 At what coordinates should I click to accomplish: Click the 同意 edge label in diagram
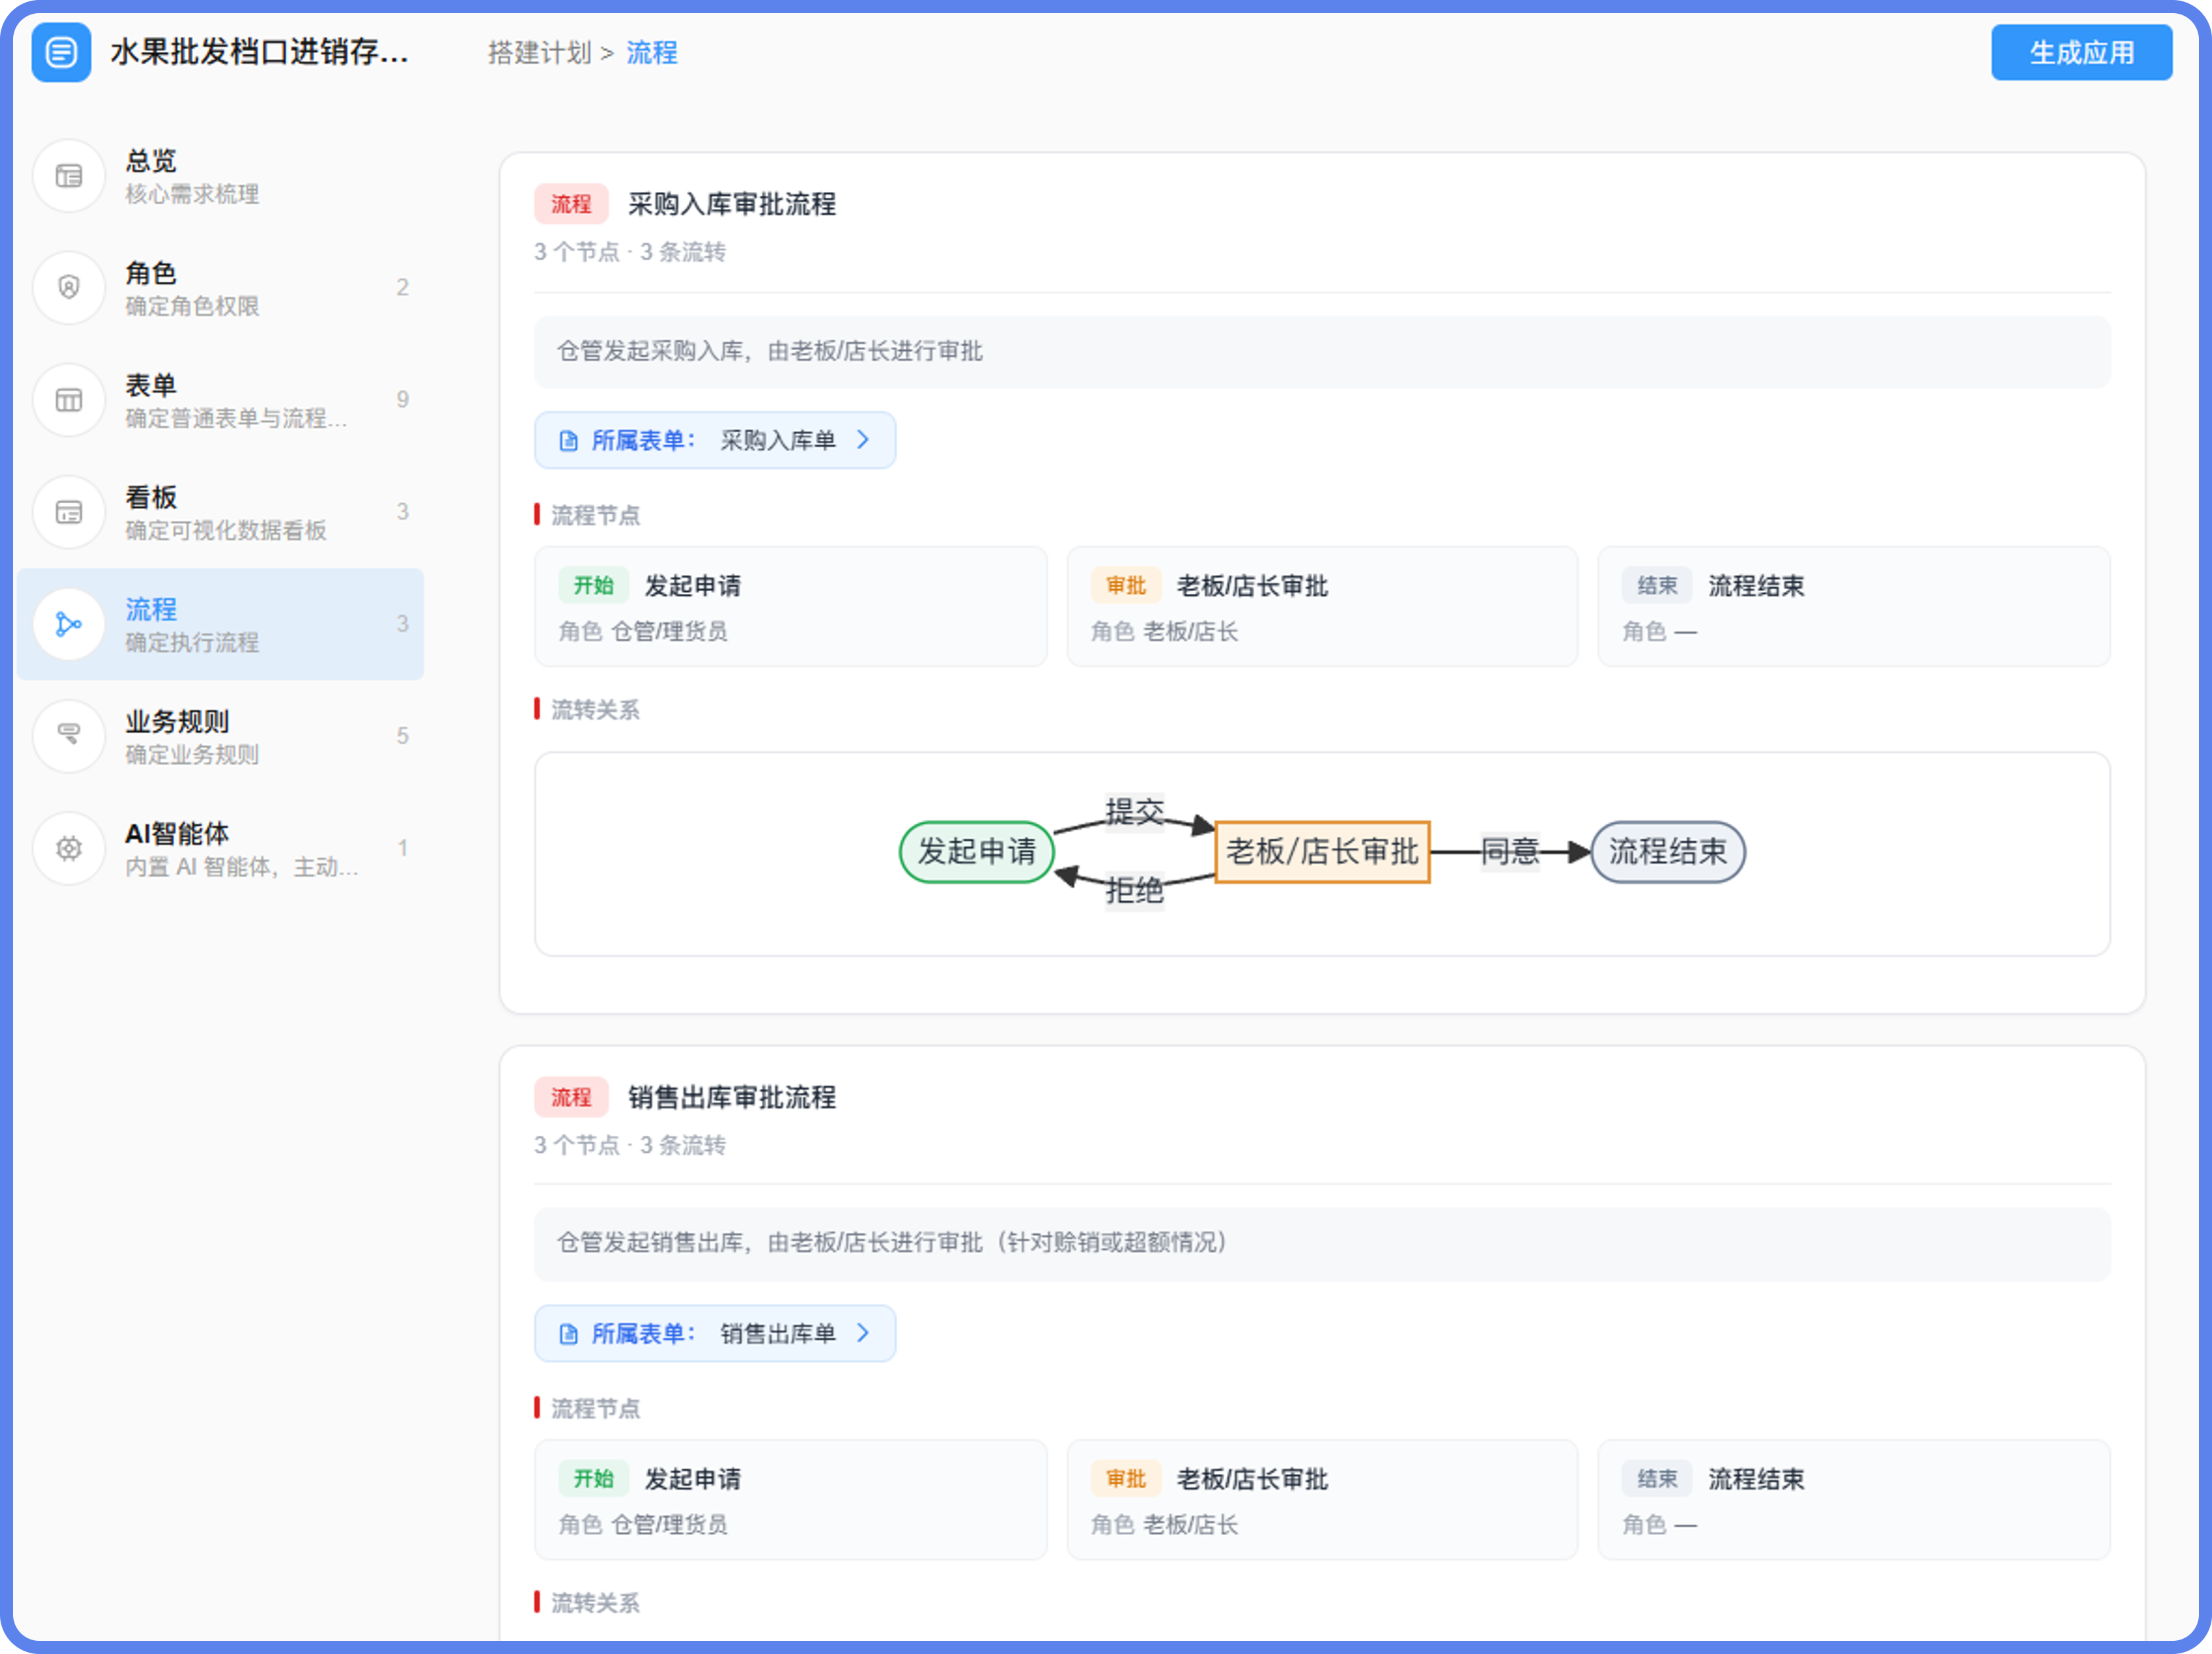coord(1510,852)
